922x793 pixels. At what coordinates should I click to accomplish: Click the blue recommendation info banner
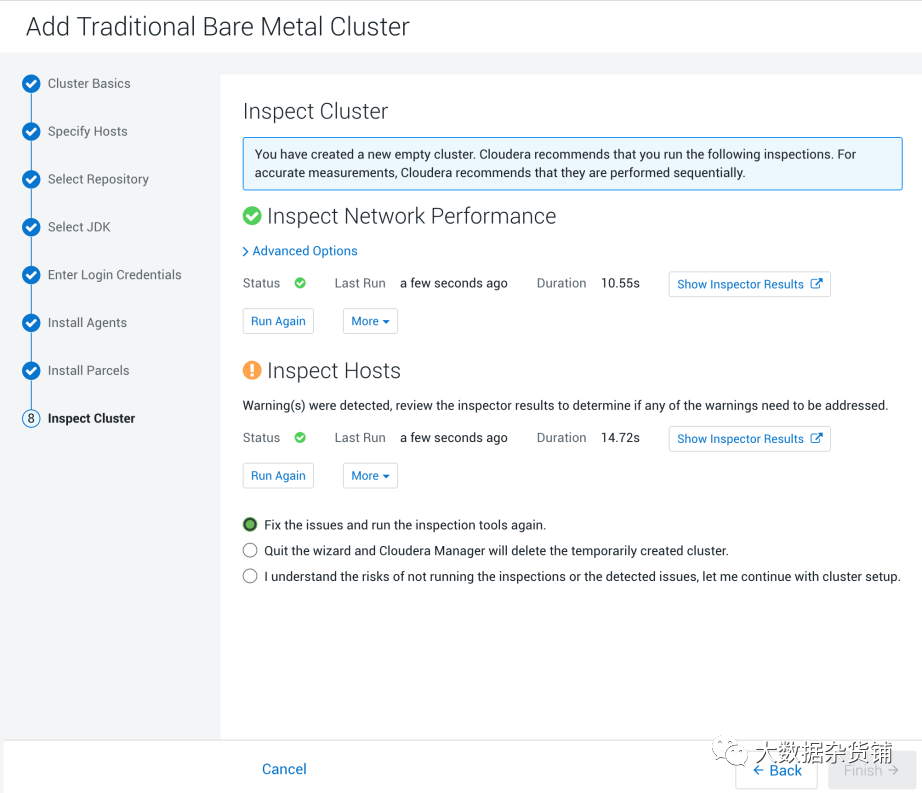pyautogui.click(x=573, y=163)
